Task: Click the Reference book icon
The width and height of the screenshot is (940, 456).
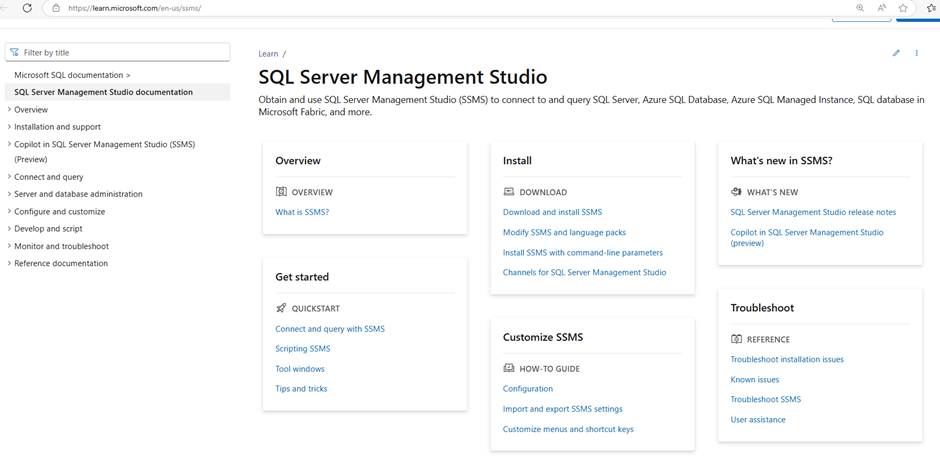Action: point(737,339)
